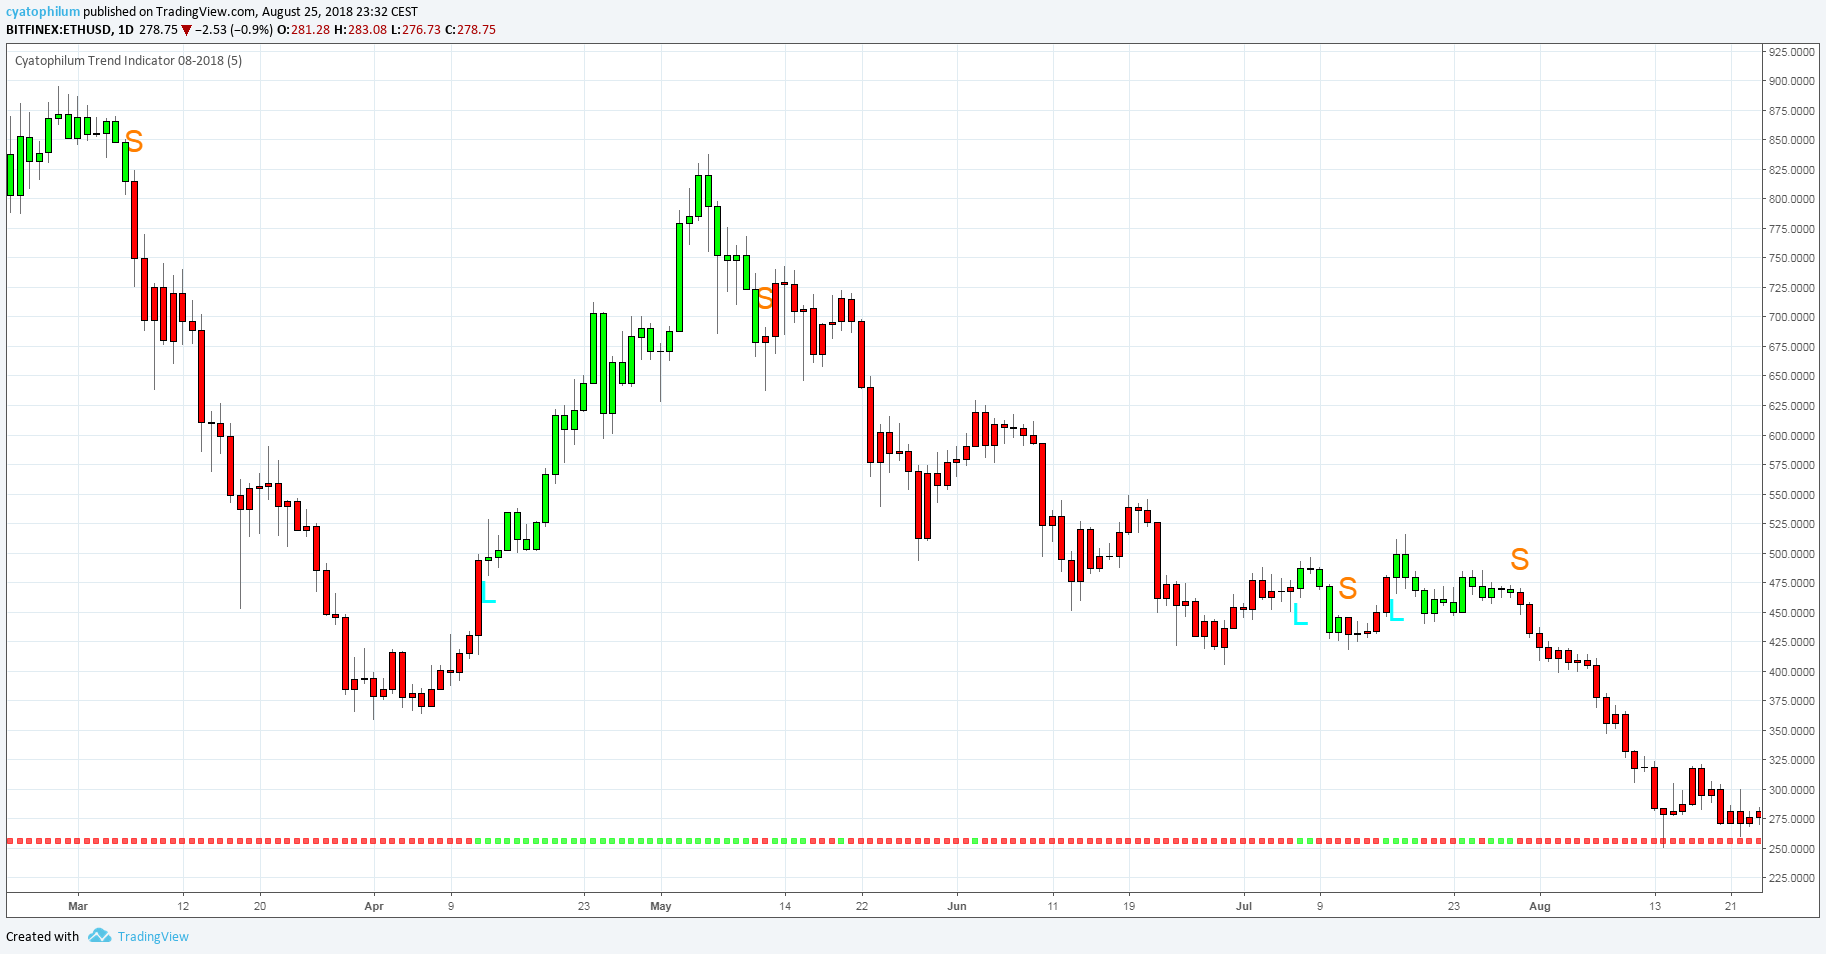Click the 300.0000 price axis label
The image size is (1826, 954).
point(1791,790)
